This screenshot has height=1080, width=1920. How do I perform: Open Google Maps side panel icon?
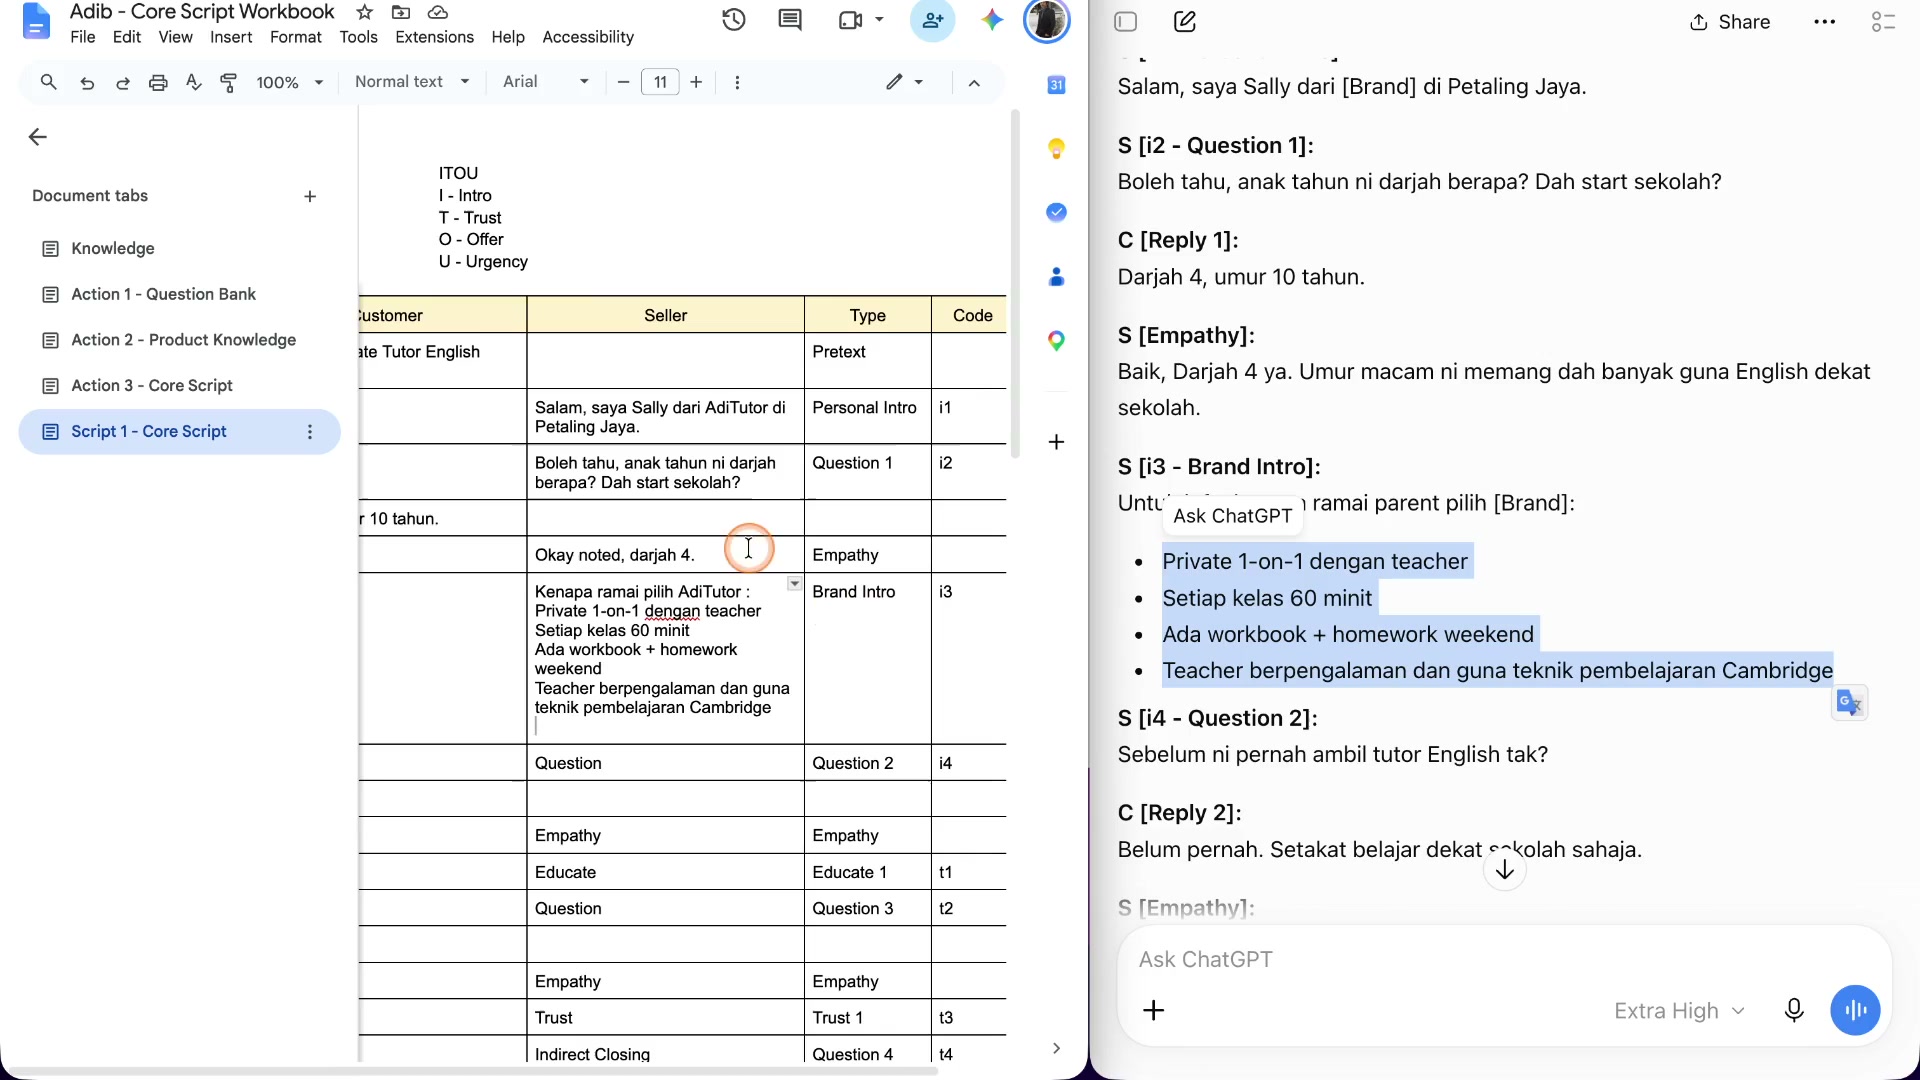coord(1056,341)
